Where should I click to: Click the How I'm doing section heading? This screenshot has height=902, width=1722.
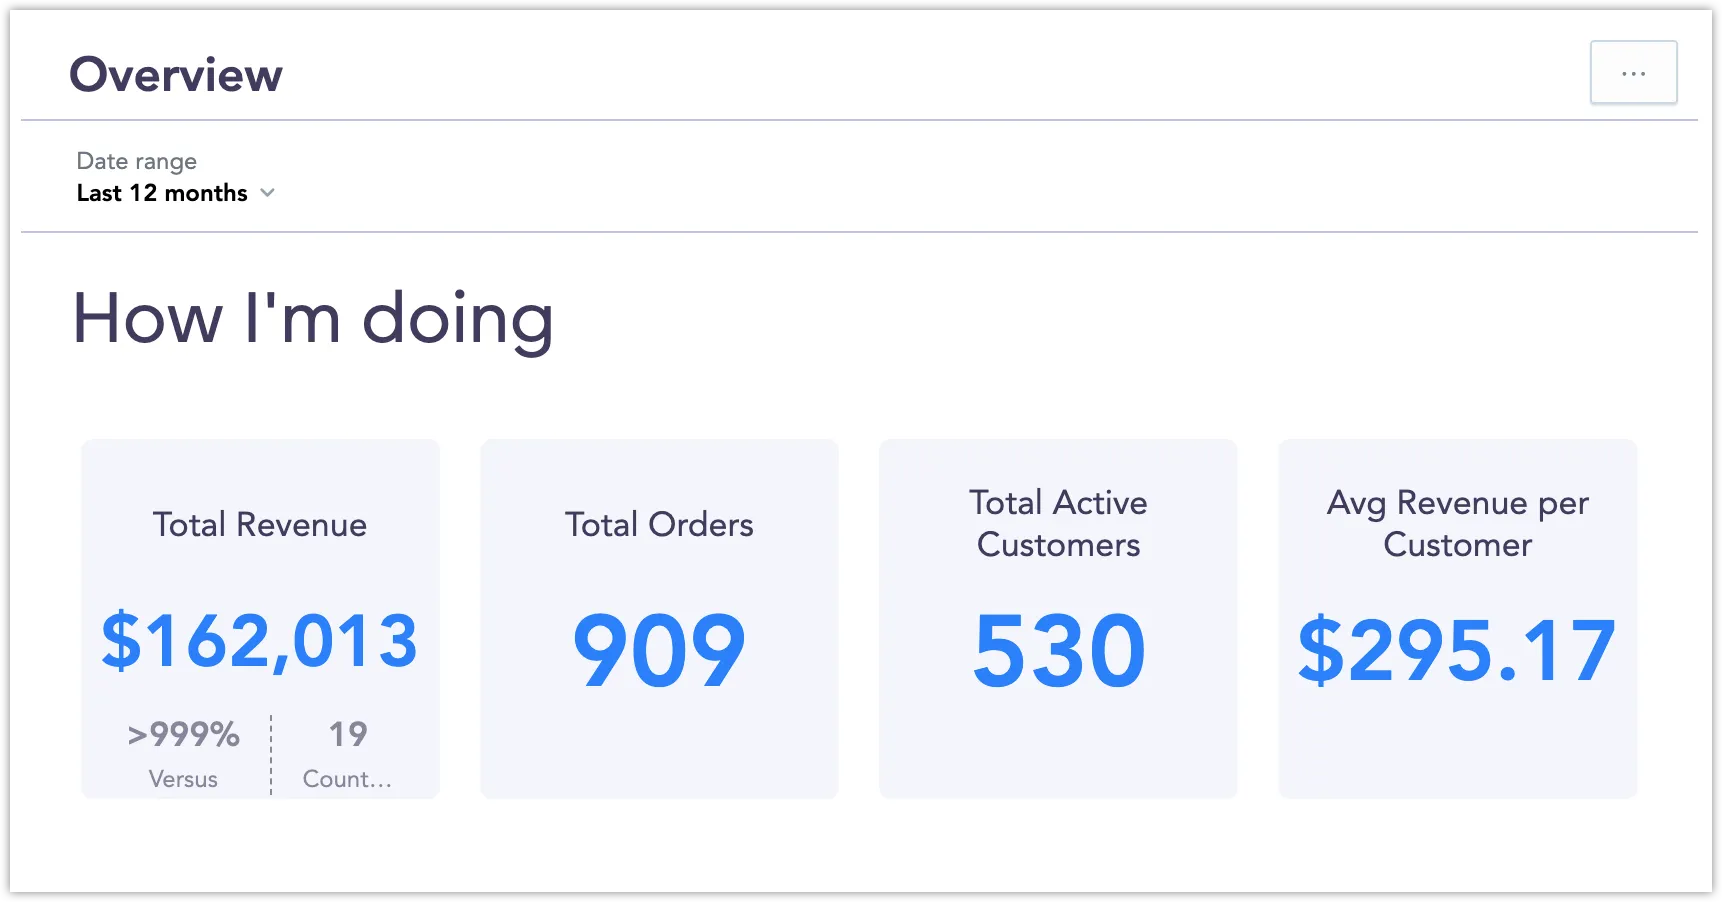pos(313,320)
